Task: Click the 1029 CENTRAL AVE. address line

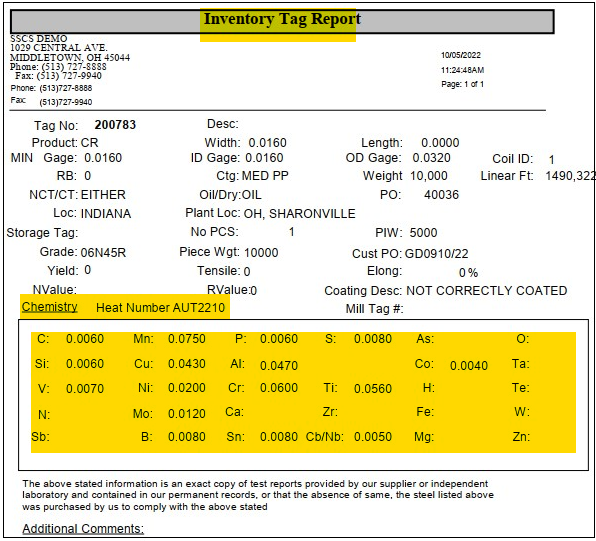Action: point(59,48)
